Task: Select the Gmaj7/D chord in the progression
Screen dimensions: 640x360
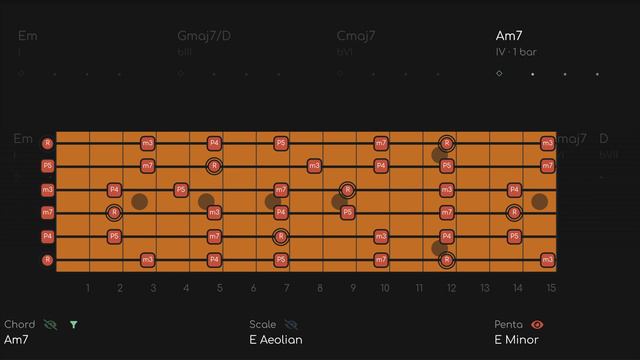Action: point(204,36)
